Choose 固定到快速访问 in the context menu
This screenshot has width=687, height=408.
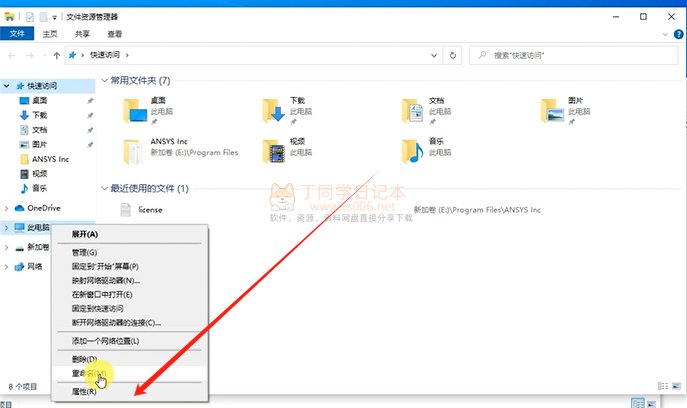[130, 309]
